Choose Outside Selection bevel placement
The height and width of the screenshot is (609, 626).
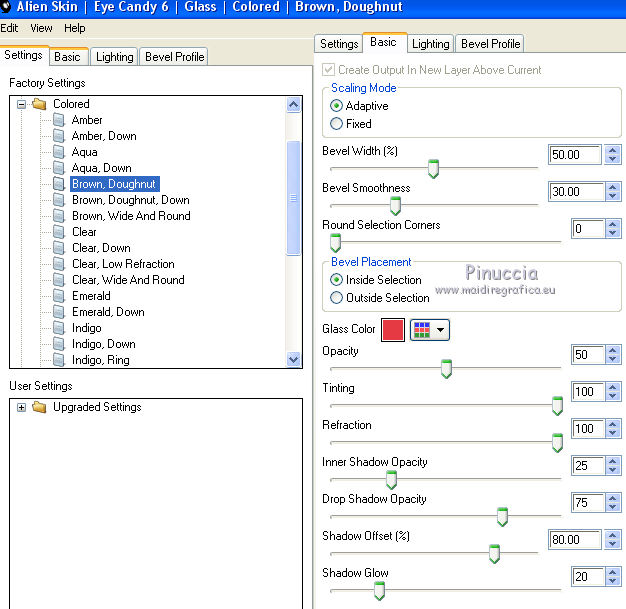coord(336,298)
